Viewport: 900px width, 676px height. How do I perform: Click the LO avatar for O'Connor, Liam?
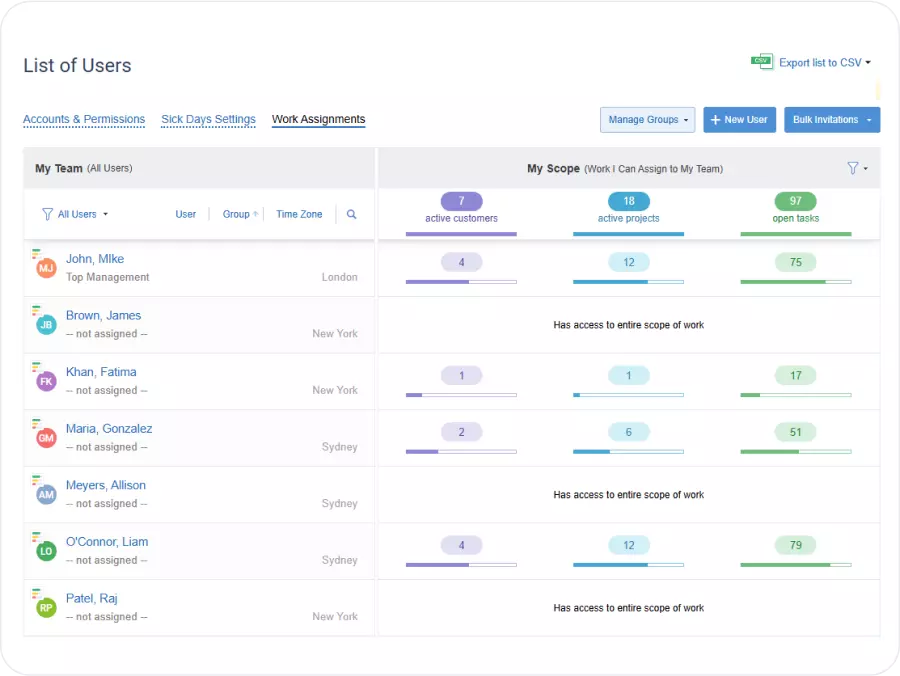[46, 551]
